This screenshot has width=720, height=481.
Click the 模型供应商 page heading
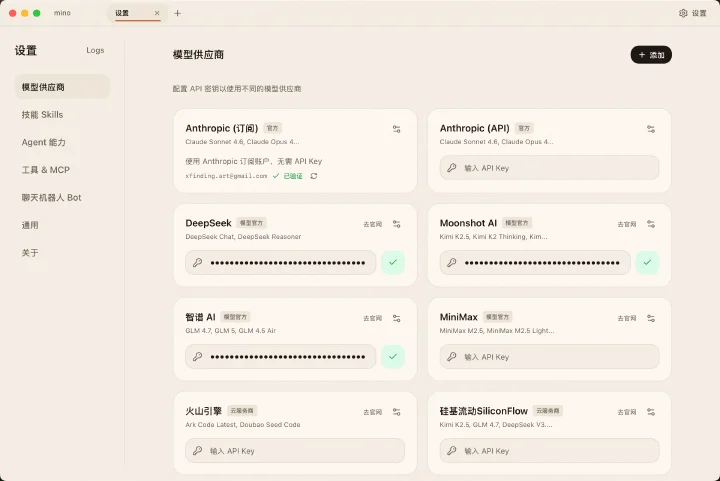point(198,55)
